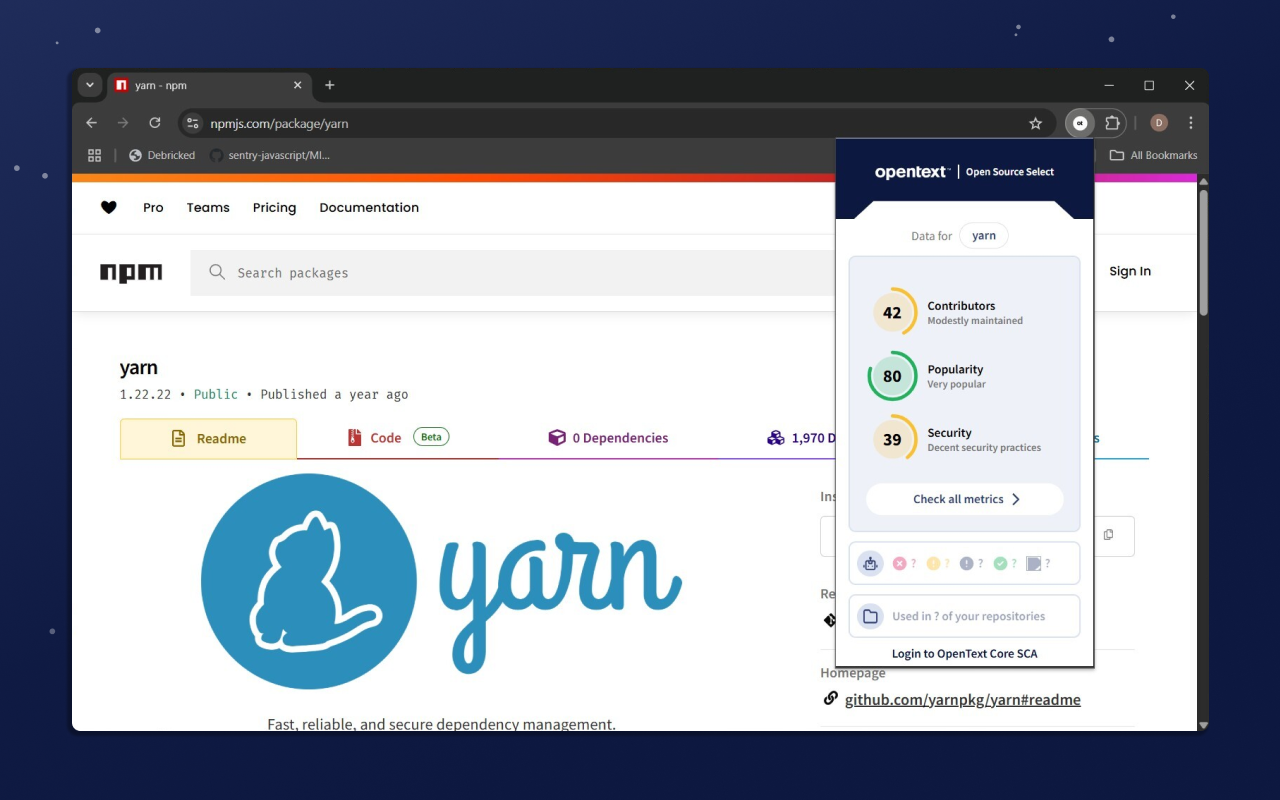Go to Pricing page
Image resolution: width=1280 pixels, height=800 pixels.
[274, 207]
